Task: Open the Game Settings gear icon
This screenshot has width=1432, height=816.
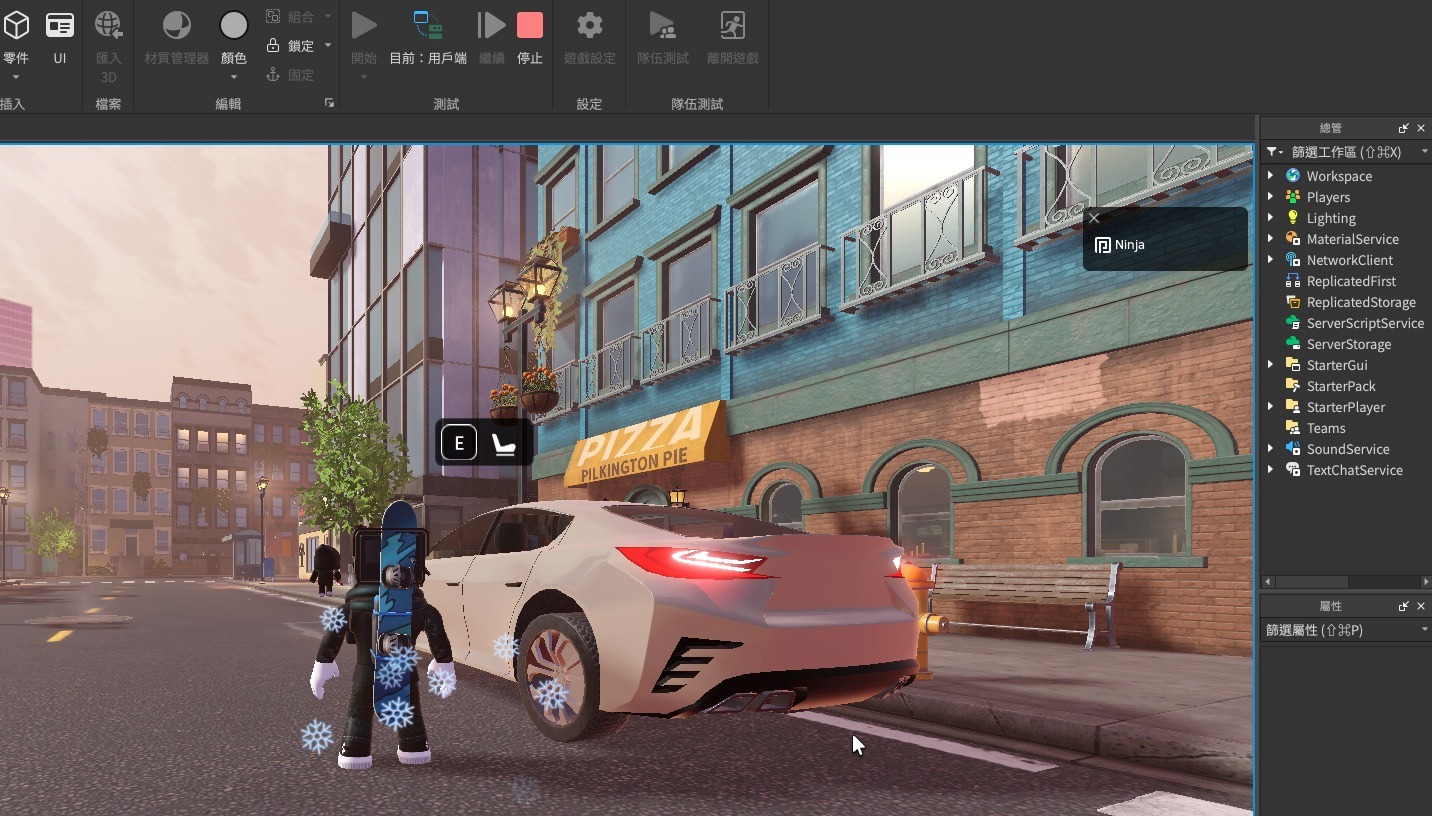Action: click(590, 26)
